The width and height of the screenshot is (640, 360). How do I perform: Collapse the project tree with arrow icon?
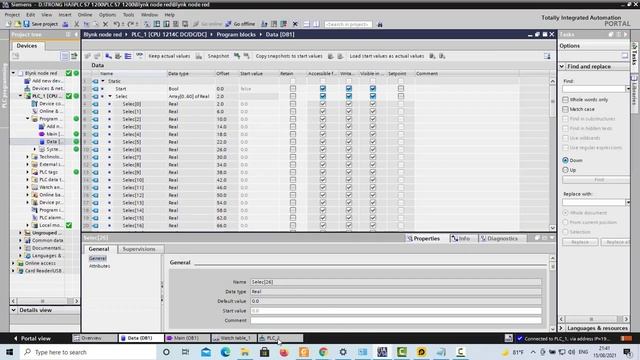tap(76, 35)
